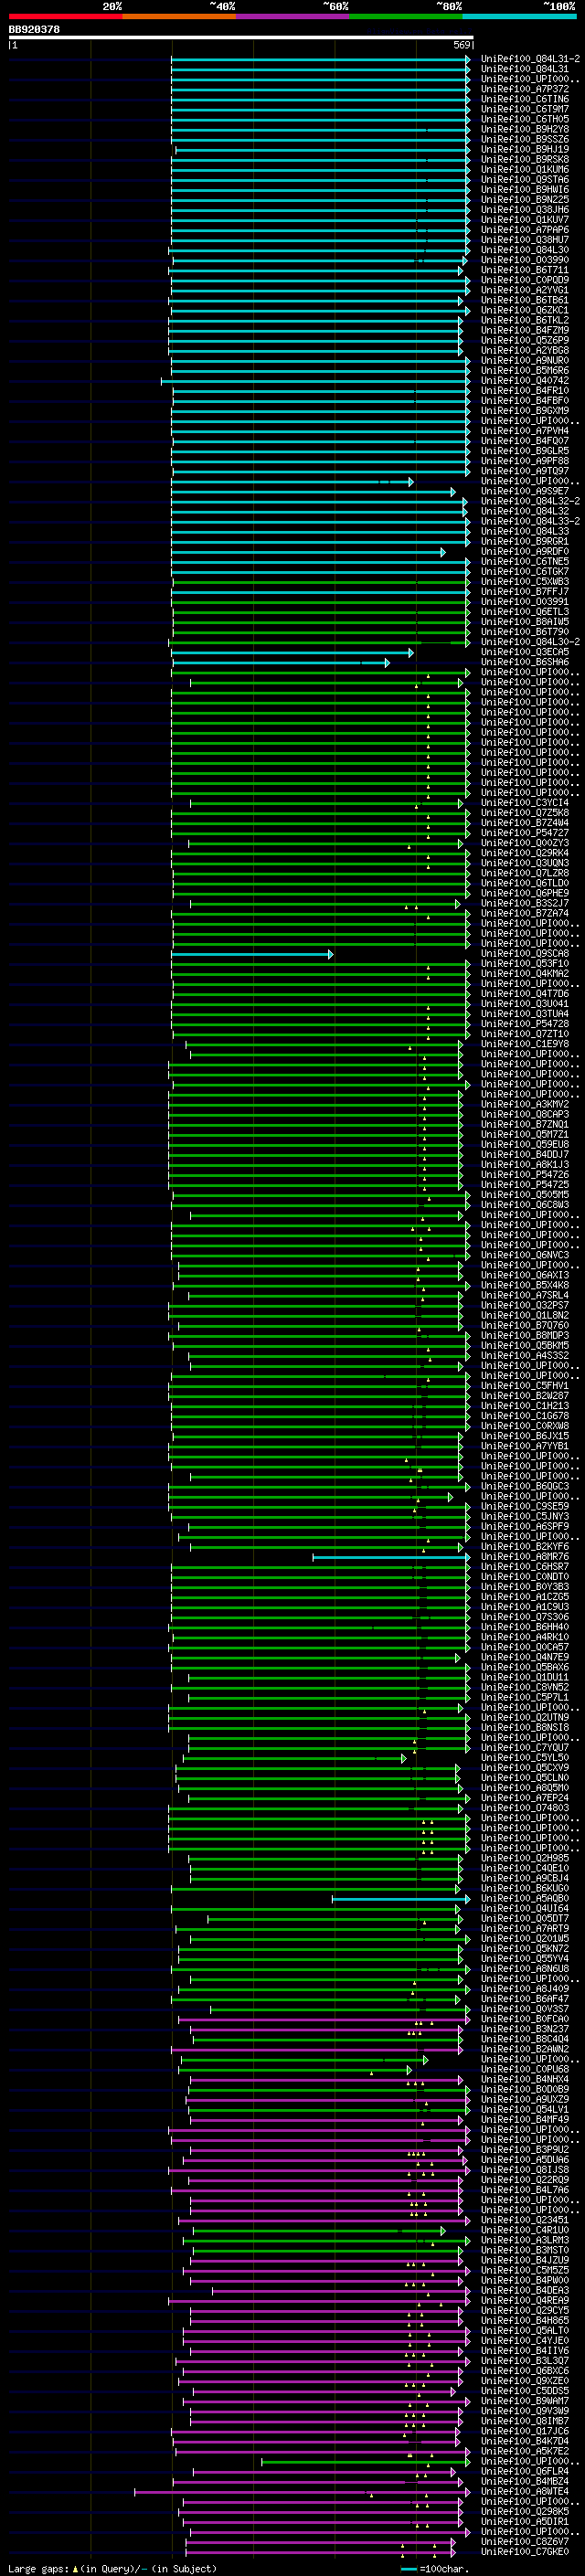Select hit label UniRef100_C5XWB3
The width and height of the screenshot is (585, 2576).
(x=525, y=581)
